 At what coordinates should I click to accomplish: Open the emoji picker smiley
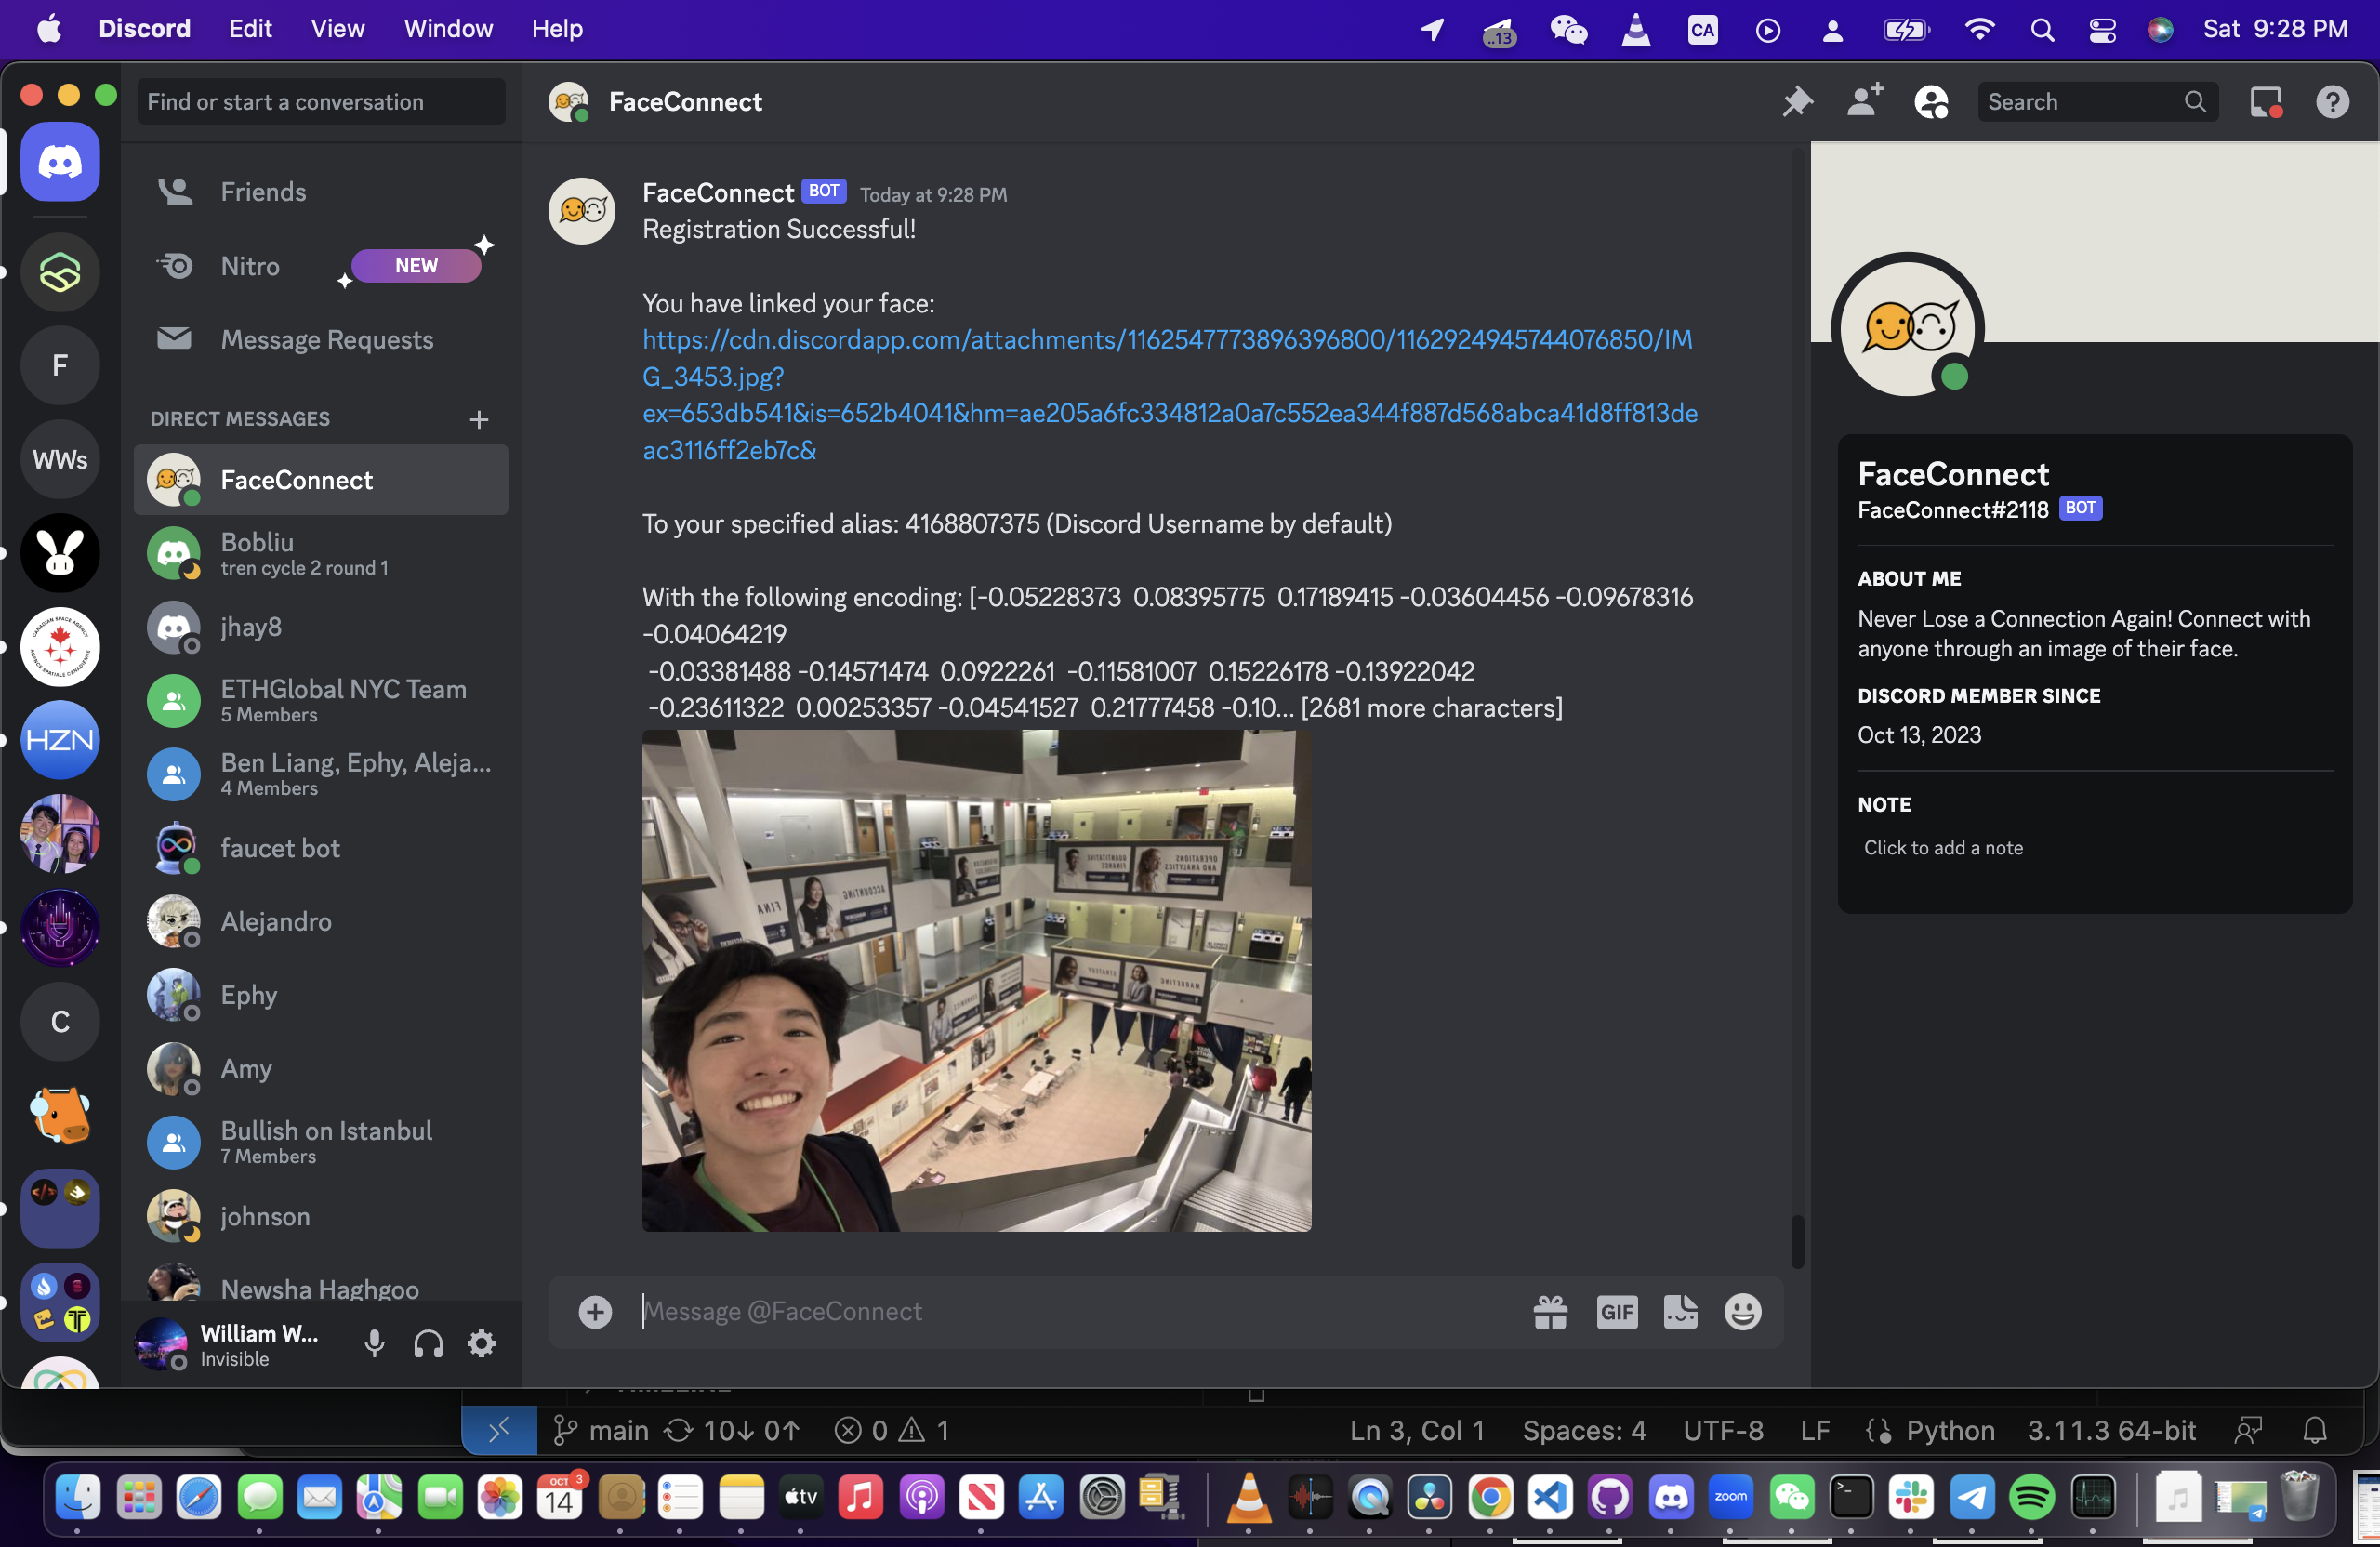(1742, 1311)
